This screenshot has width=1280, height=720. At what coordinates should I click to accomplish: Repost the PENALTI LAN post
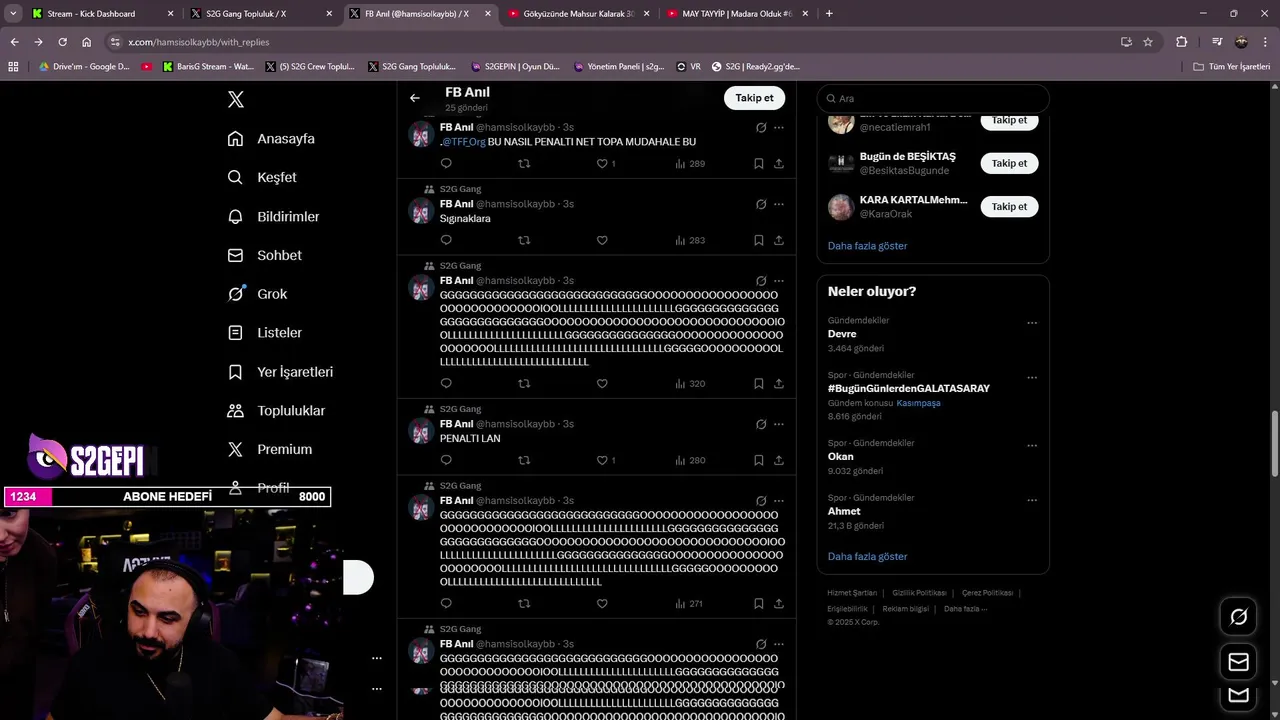[524, 460]
